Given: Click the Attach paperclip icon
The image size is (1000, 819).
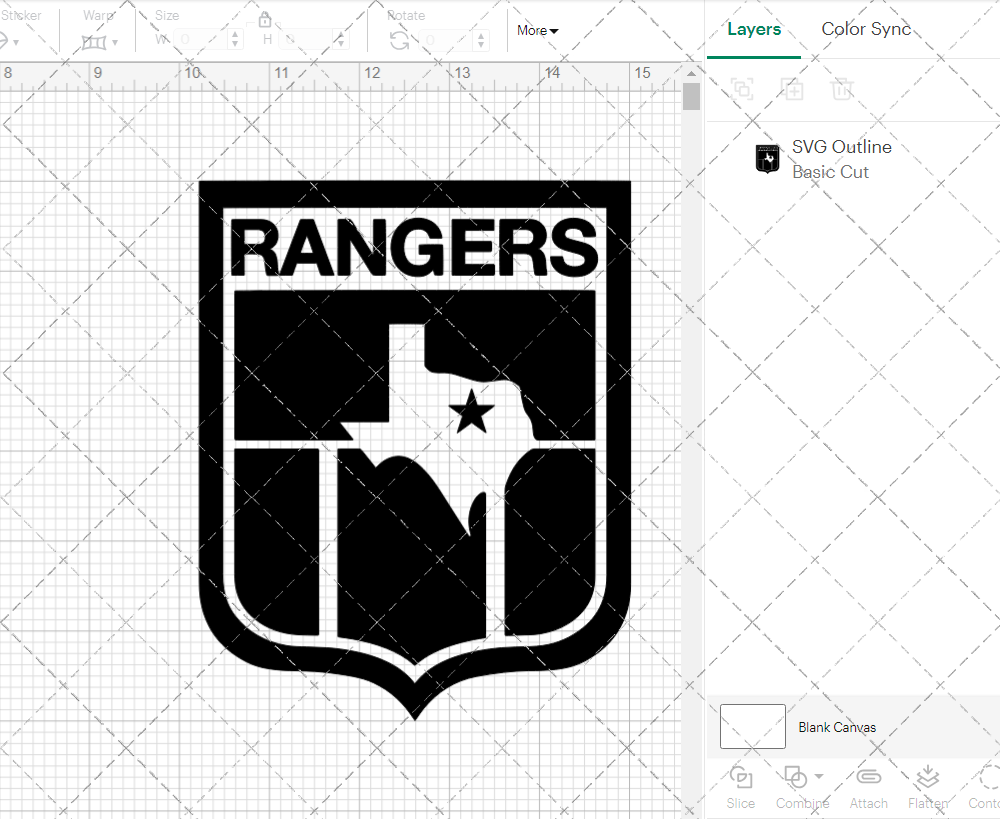Looking at the screenshot, I should click(868, 778).
